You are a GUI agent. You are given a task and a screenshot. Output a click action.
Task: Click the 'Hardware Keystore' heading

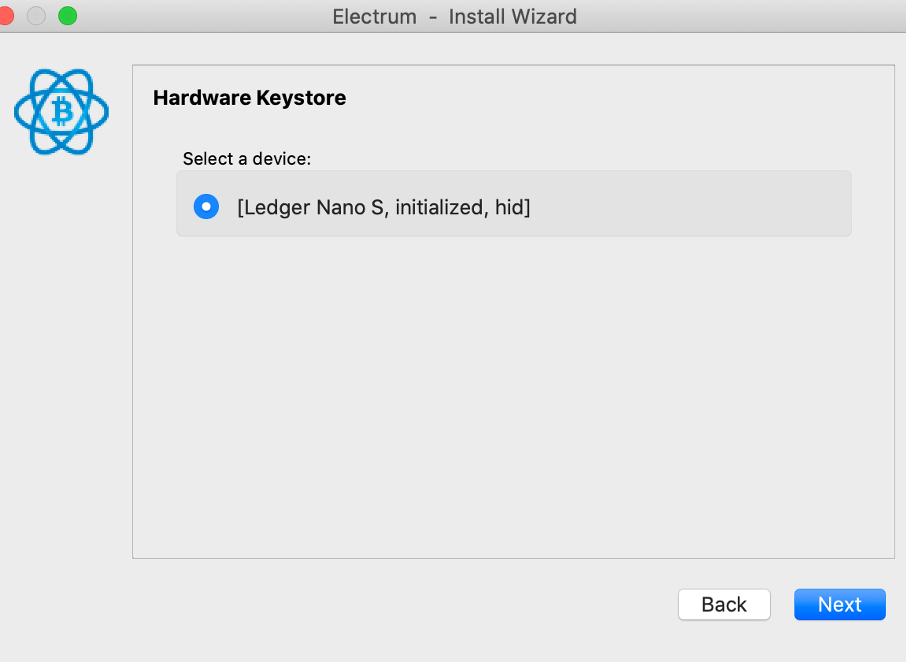point(250,98)
